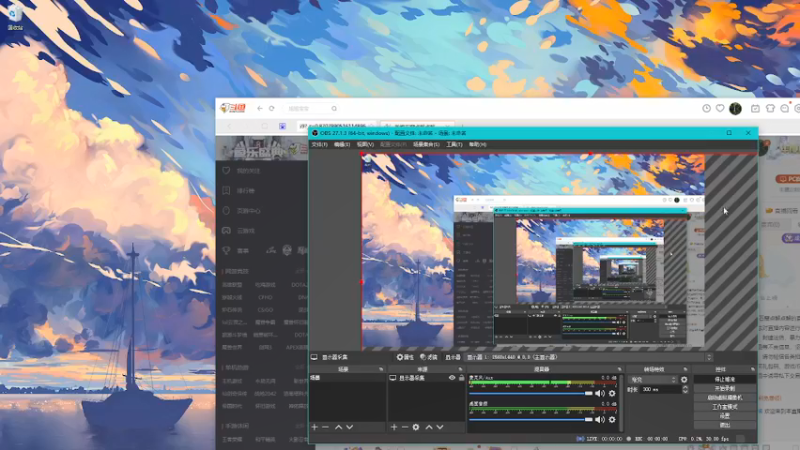Screen dimensions: 800x450
Task: Open the messages icon in Huya top bar
Action: point(785,108)
